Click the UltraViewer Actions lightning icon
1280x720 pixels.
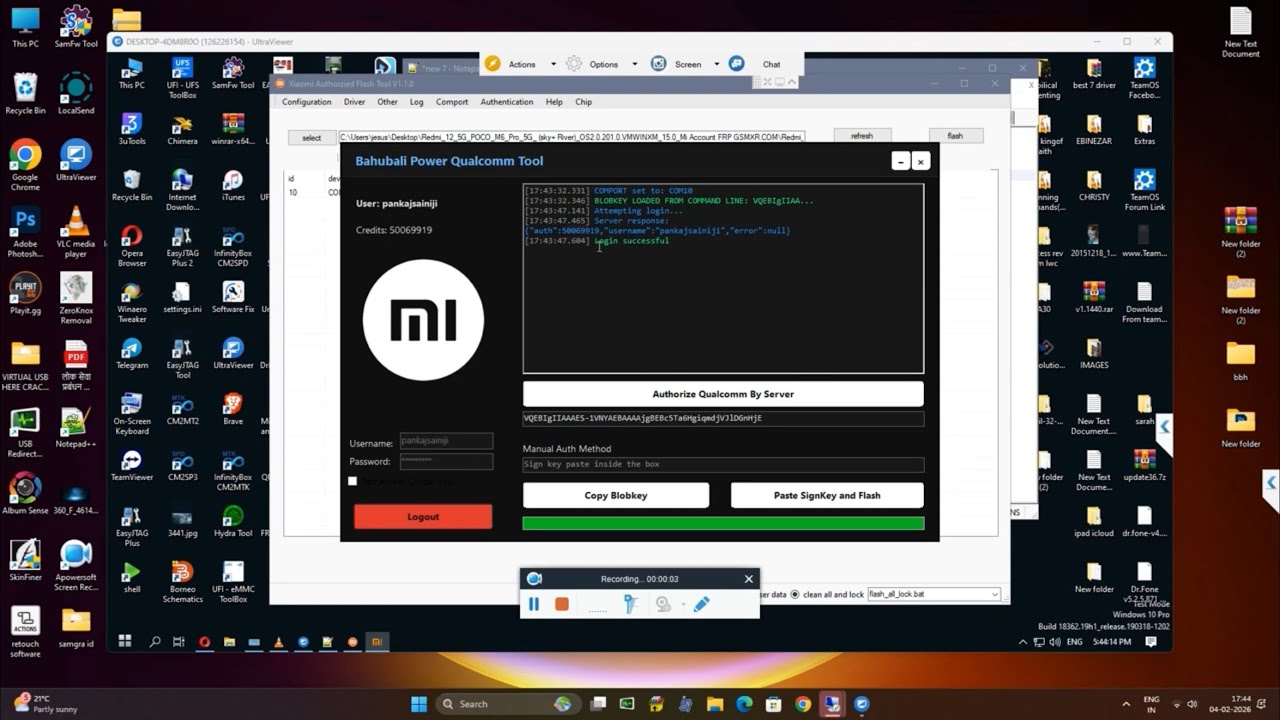492,64
